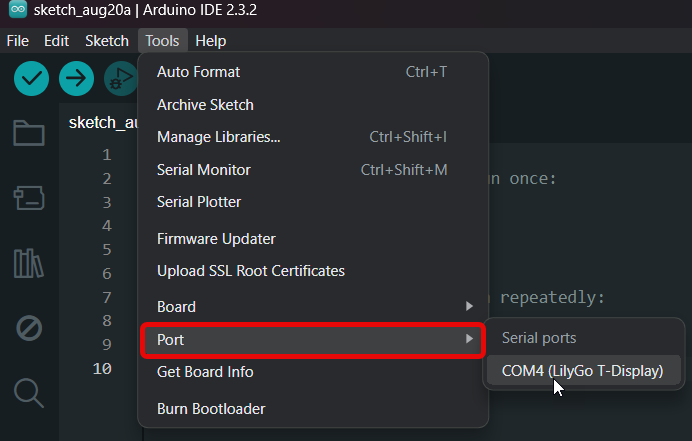The image size is (692, 441).
Task: Open the Edit menu
Action: click(x=56, y=41)
